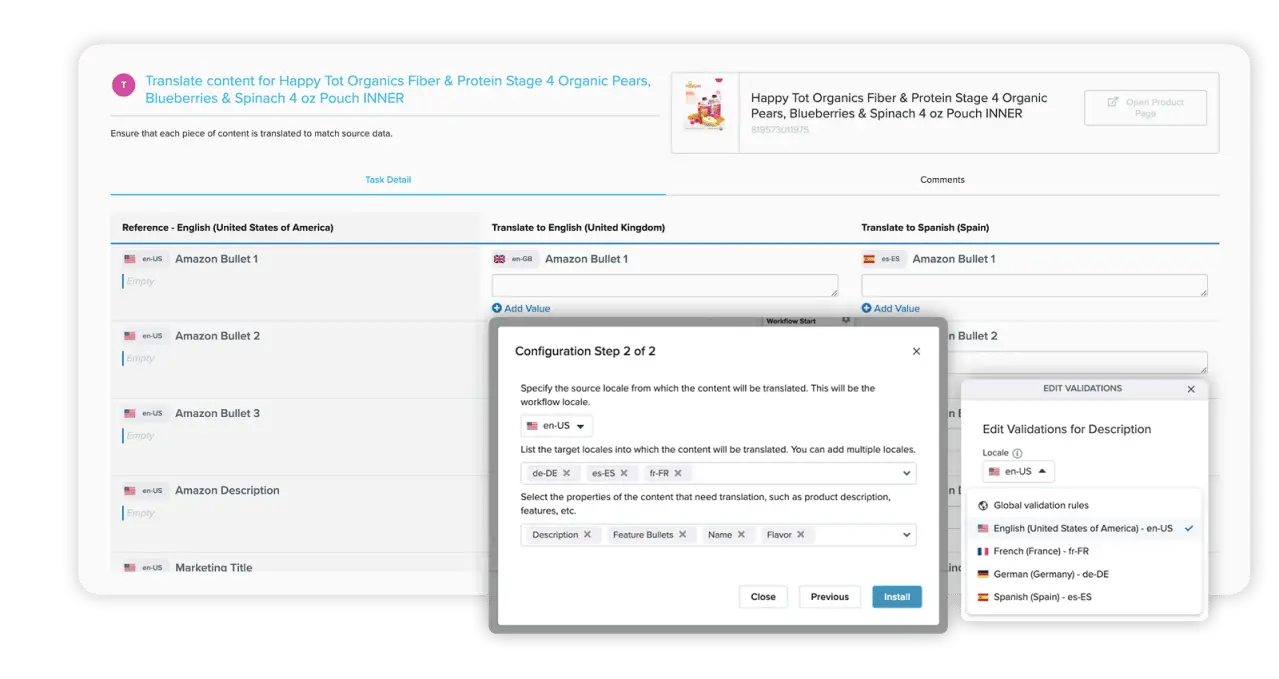
Task: Open the source locale en-US dropdown
Action: 556,426
